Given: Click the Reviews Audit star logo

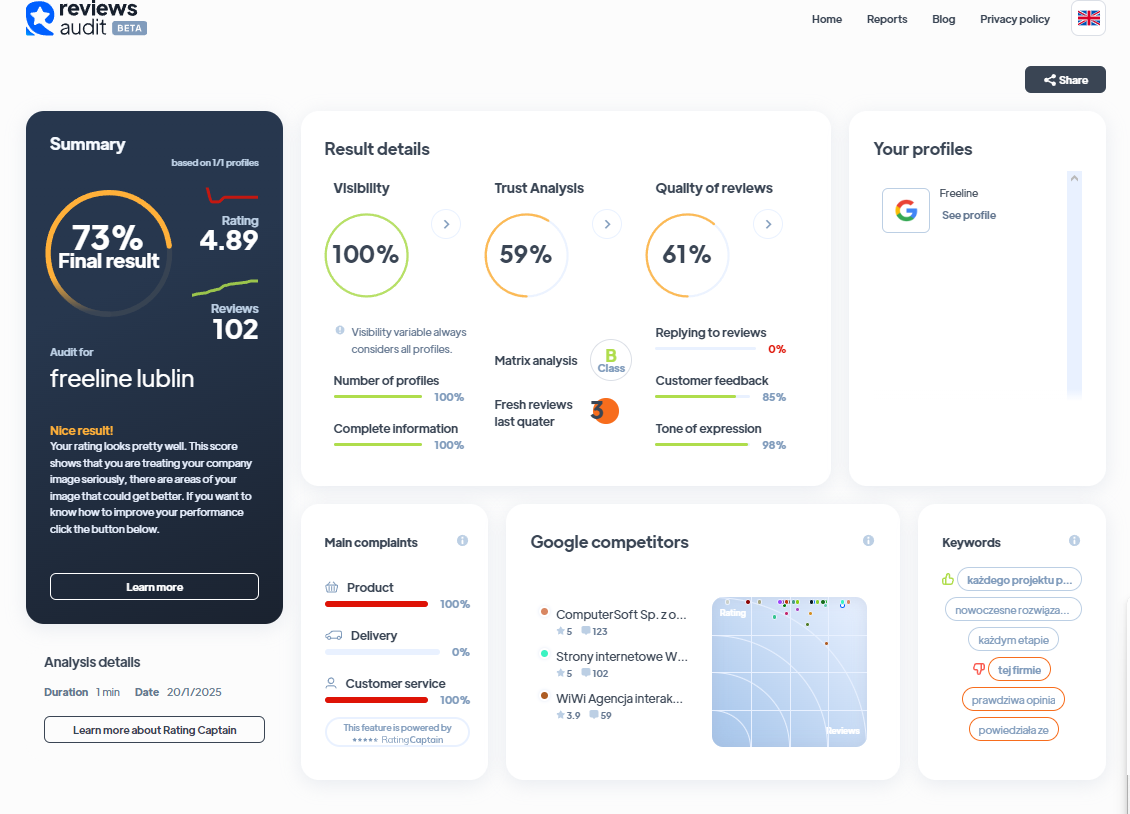Looking at the screenshot, I should click(40, 18).
